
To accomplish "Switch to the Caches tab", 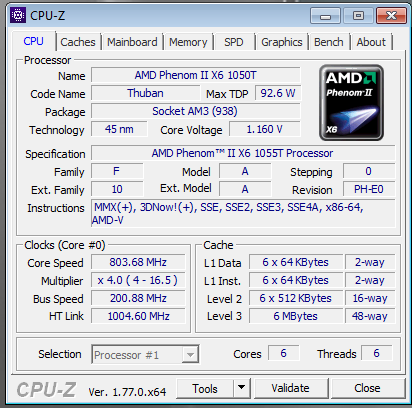I will pos(78,42).
